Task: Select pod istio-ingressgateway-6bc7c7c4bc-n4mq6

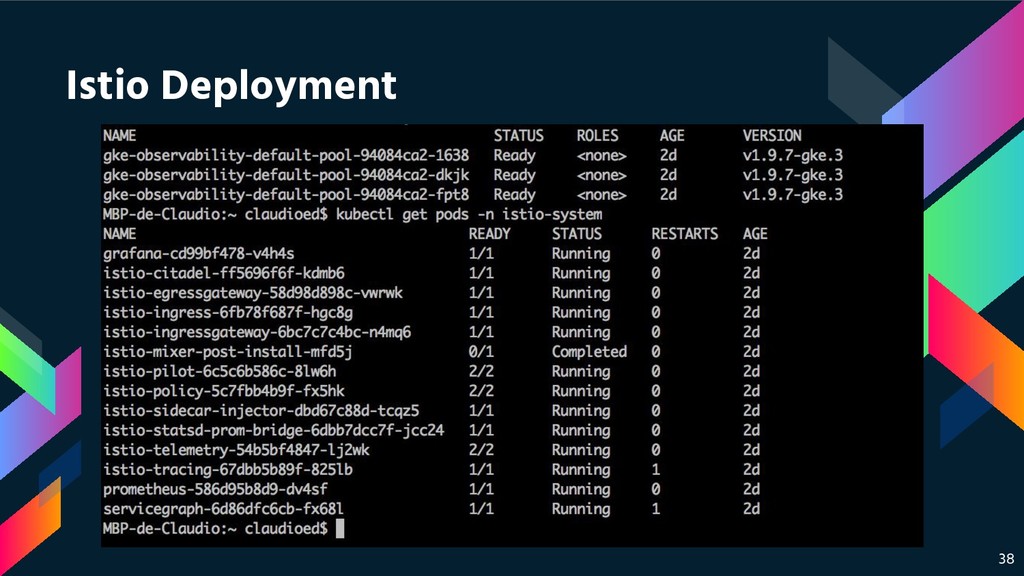Action: [257, 332]
